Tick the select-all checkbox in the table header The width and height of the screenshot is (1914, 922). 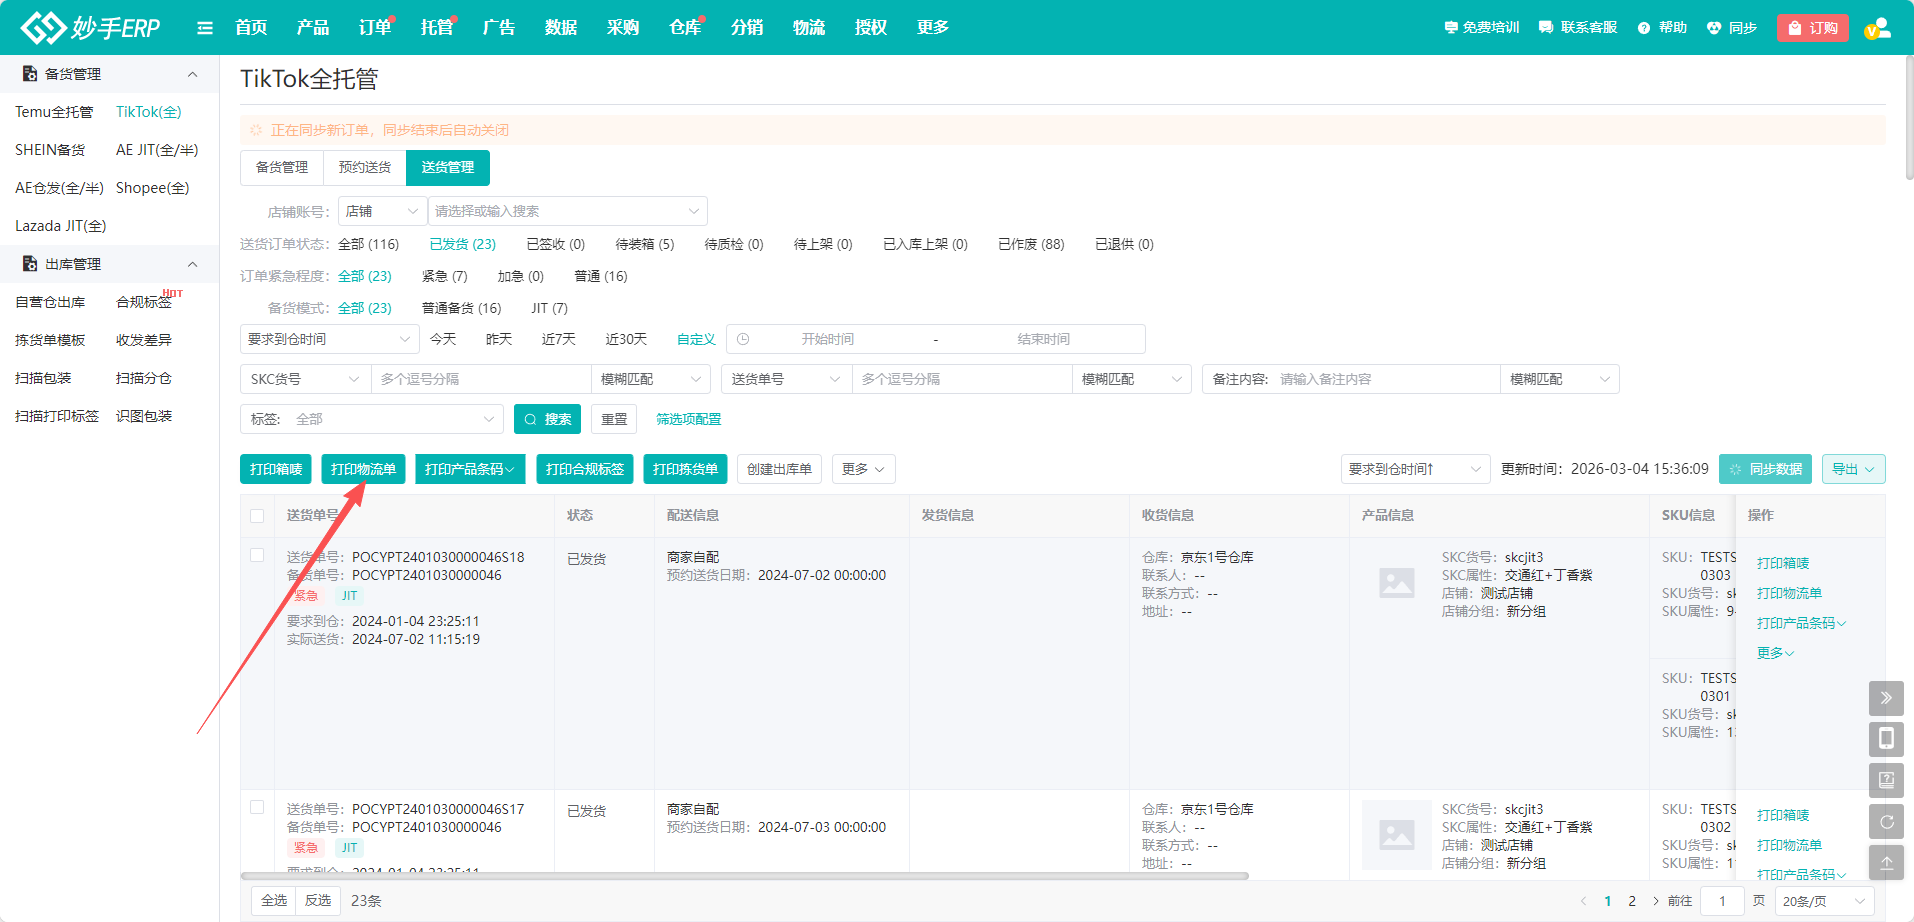pyautogui.click(x=257, y=516)
